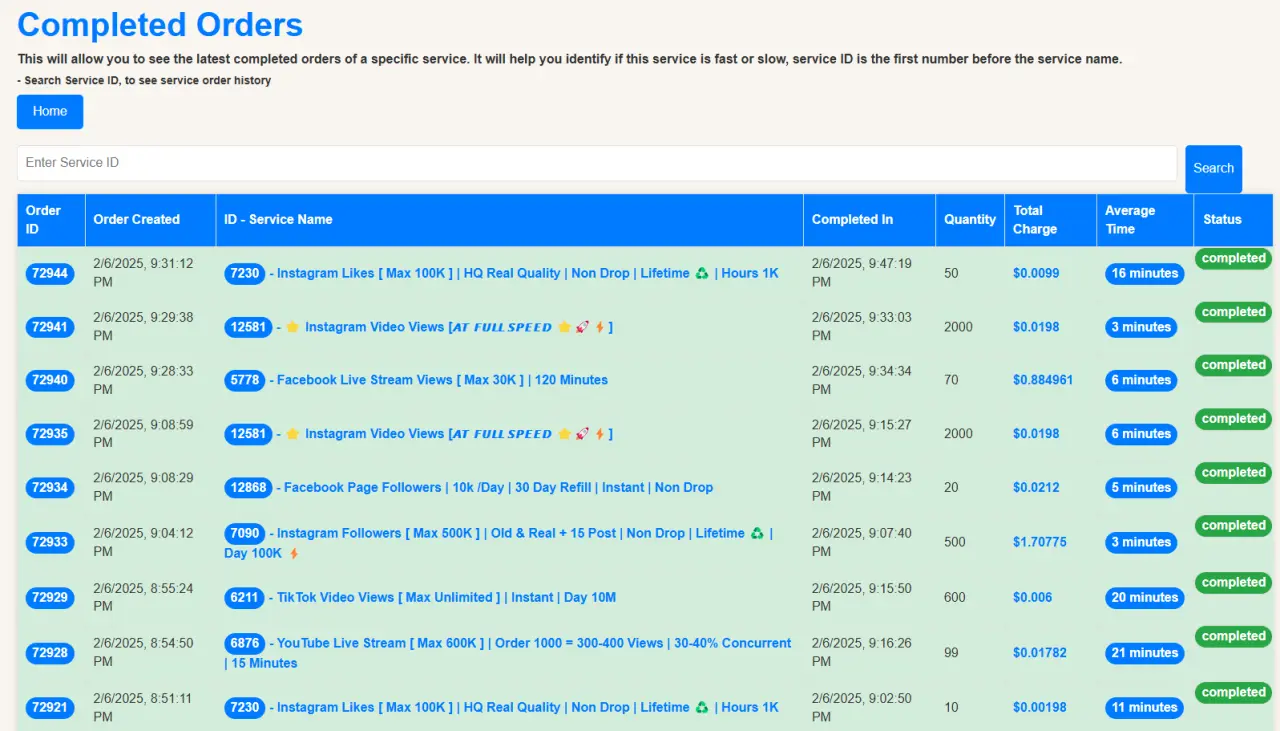Open order ID badge 72921
This screenshot has height=731, width=1280.
(x=50, y=708)
